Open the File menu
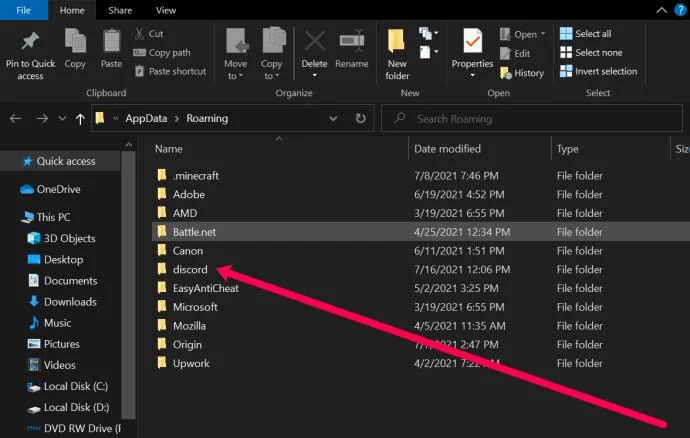This screenshot has height=438, width=690. [x=24, y=10]
